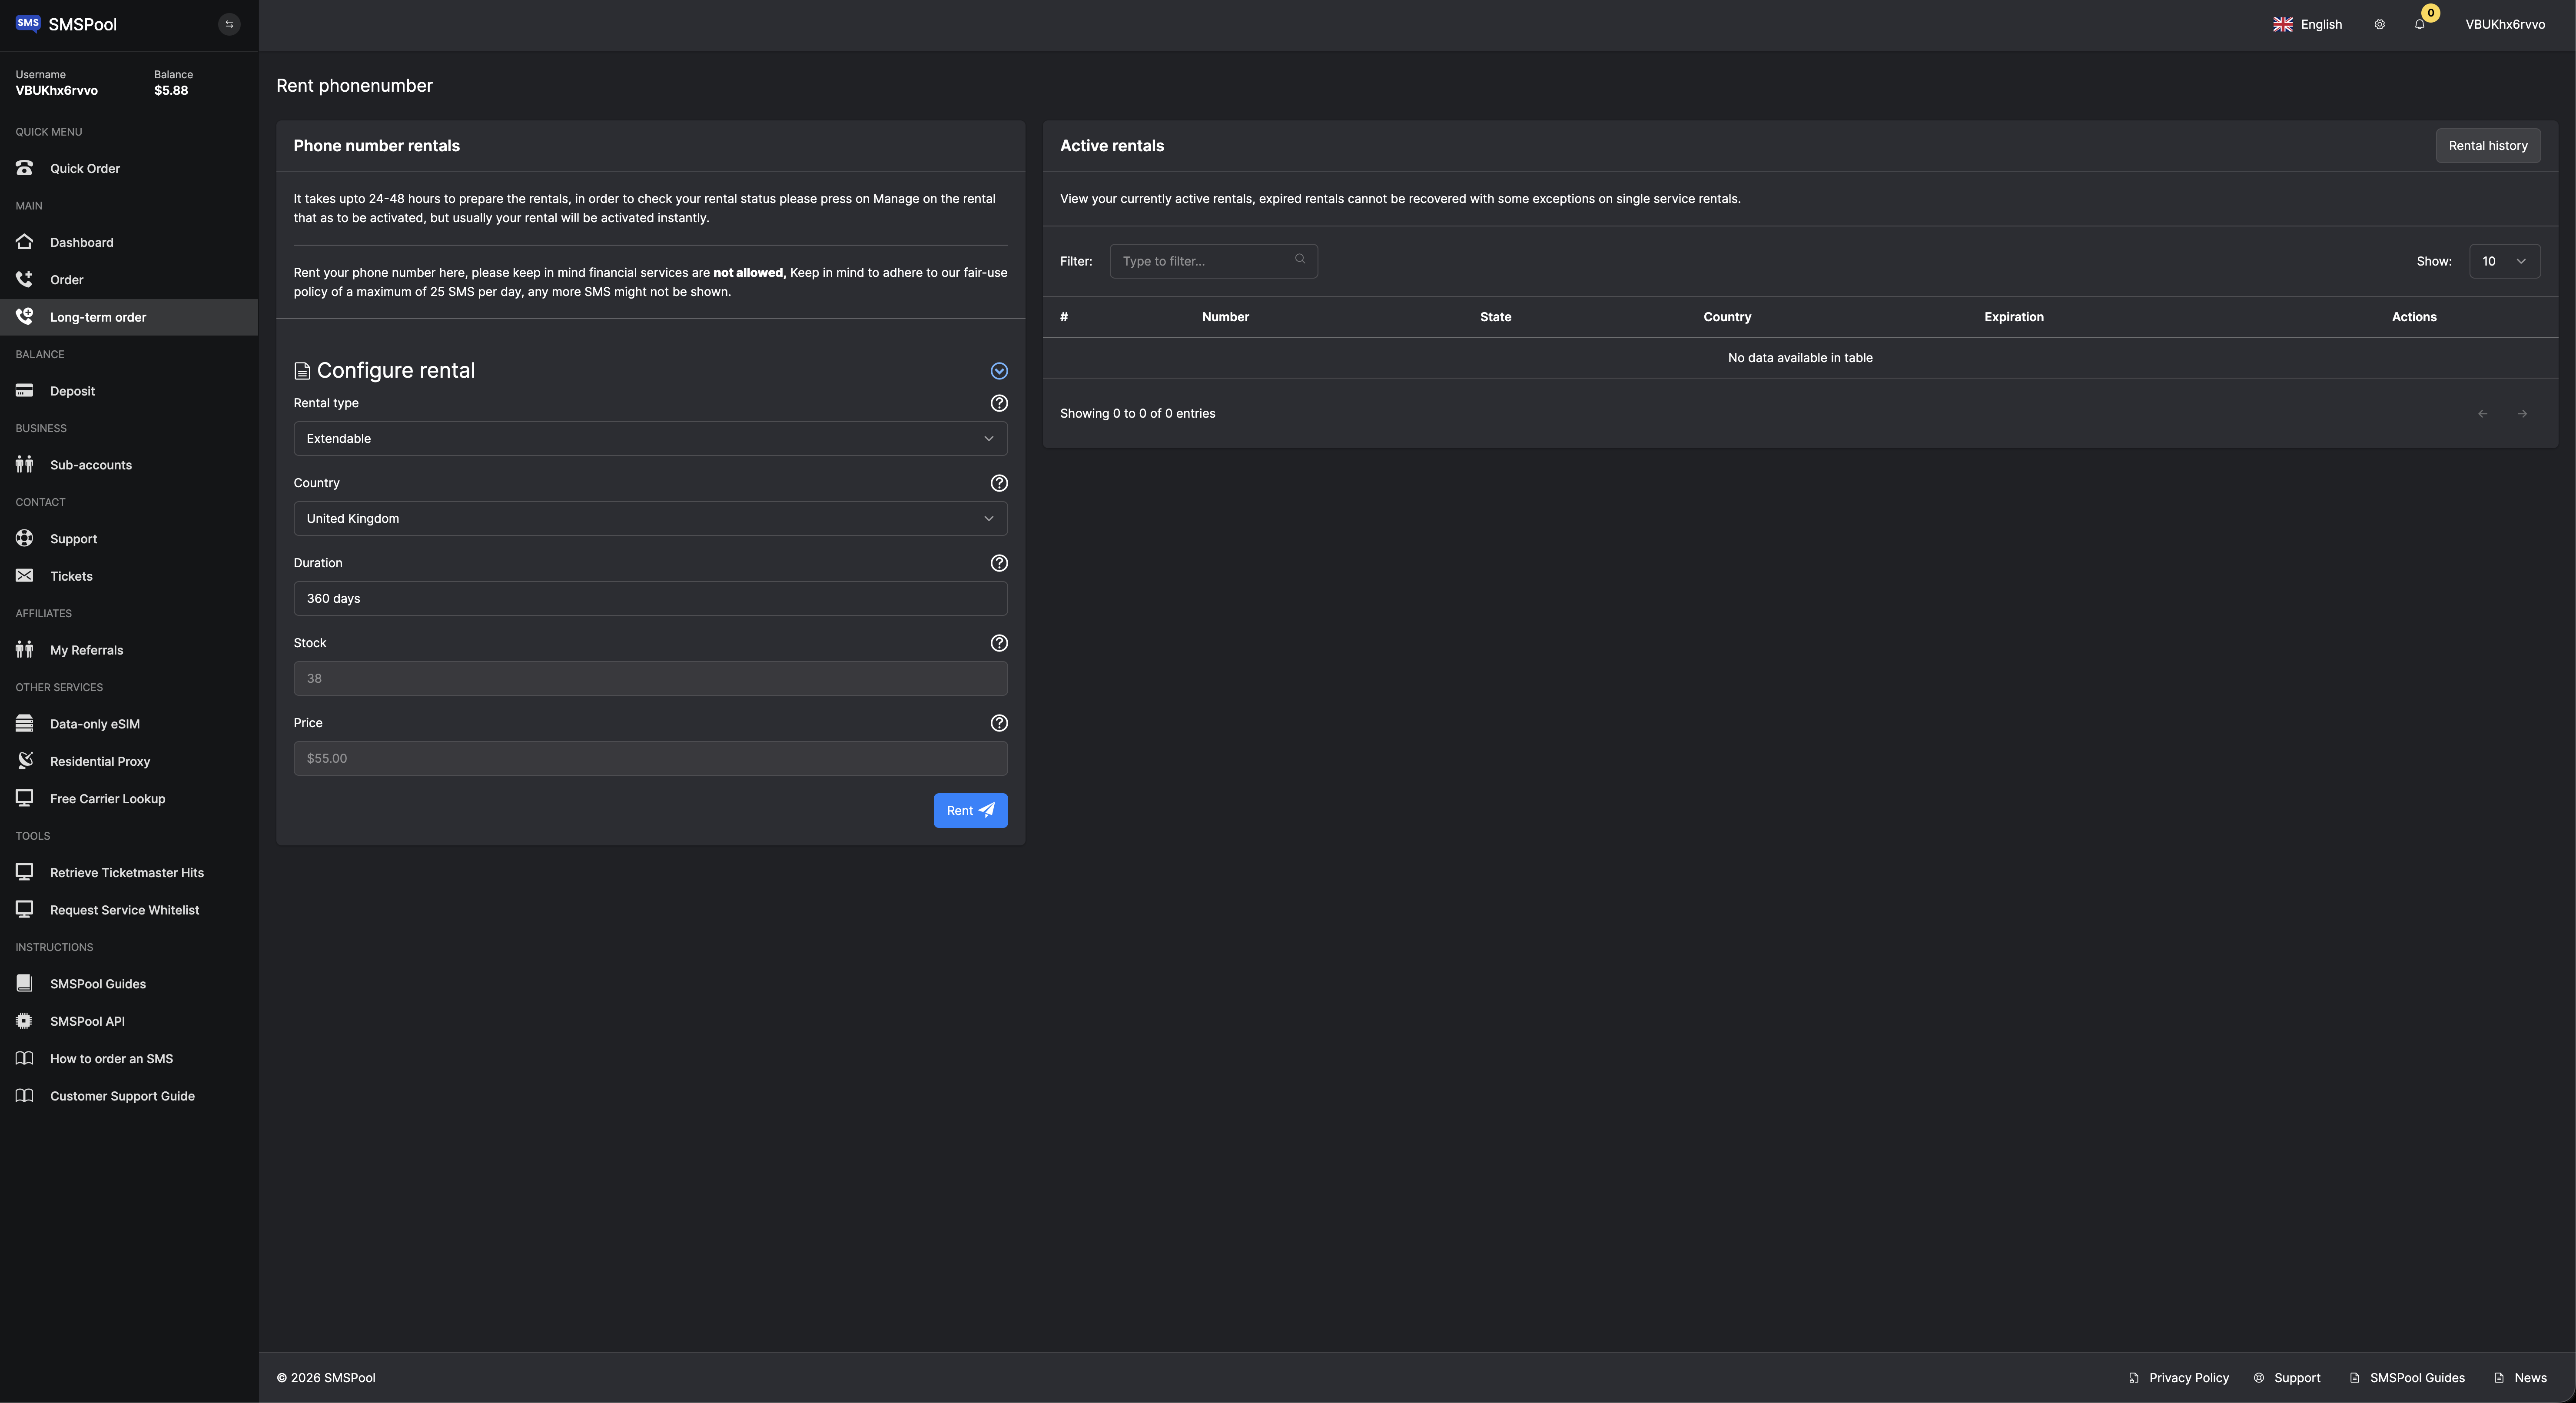The width and height of the screenshot is (2576, 1403).
Task: Click the Rent button
Action: (969, 810)
